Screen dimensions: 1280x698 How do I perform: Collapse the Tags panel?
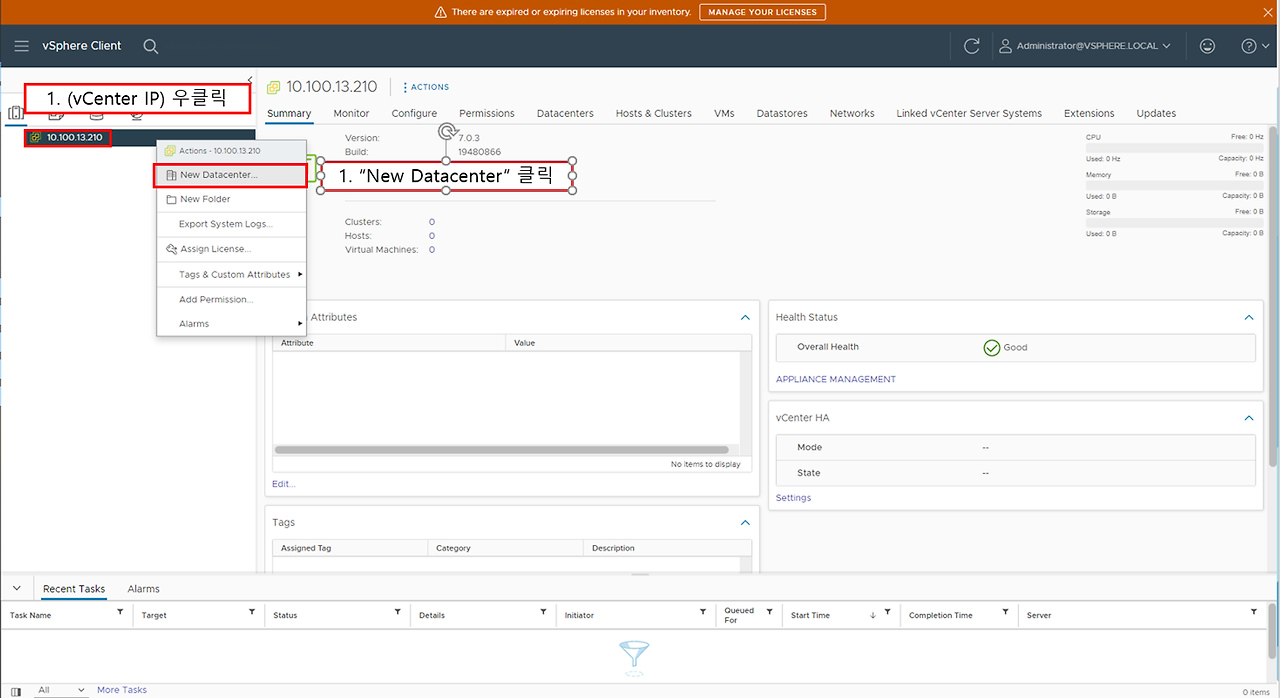click(745, 523)
